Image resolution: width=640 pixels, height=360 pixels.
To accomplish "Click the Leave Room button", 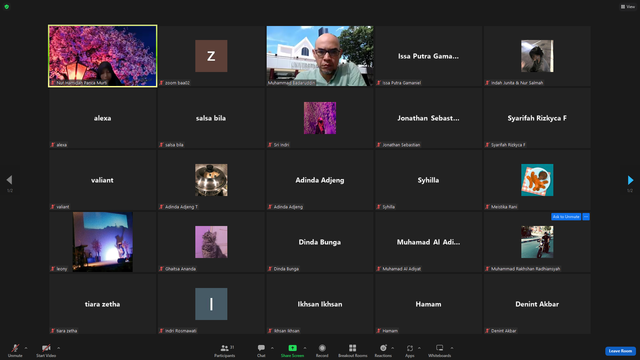I will [620, 351].
